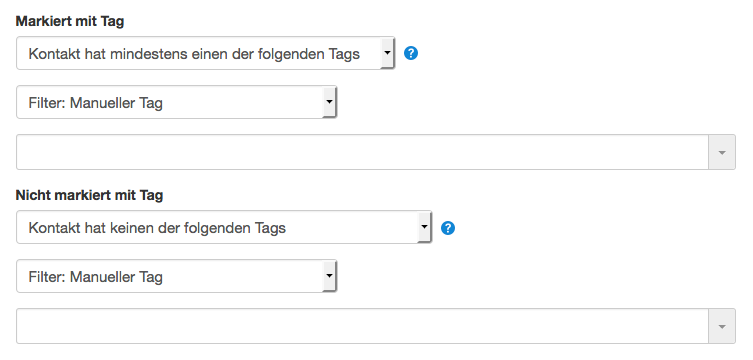Click the 'Kontakt hat mindestens' text in the dropdown
The height and width of the screenshot is (360, 753).
[x=108, y=54]
